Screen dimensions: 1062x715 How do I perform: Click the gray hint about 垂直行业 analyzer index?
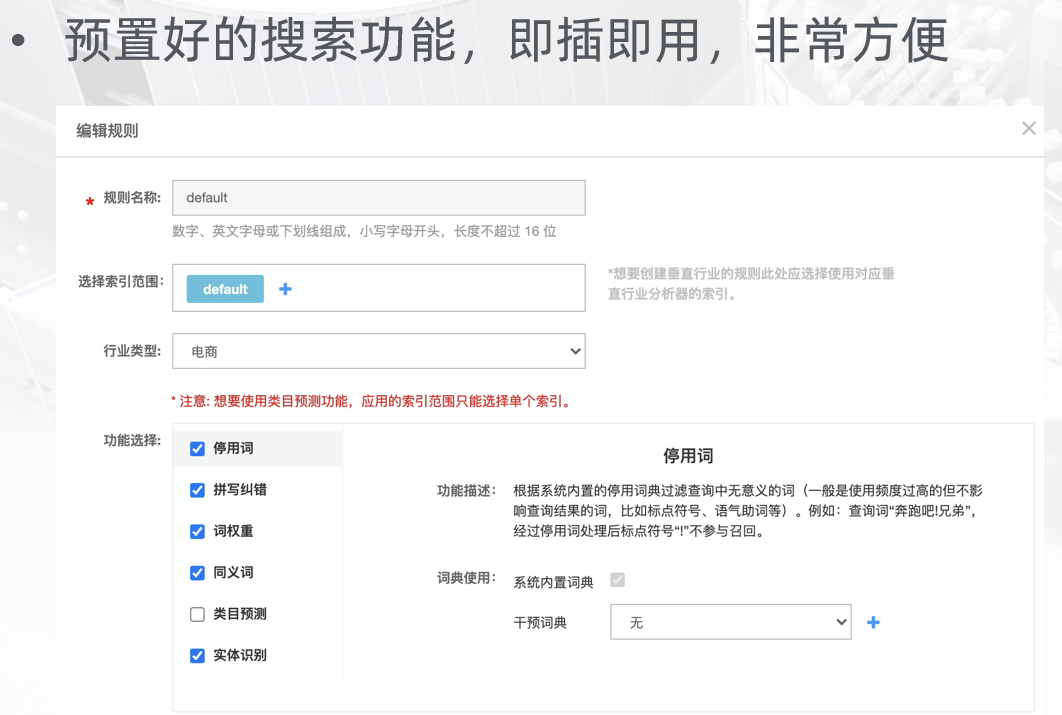(x=751, y=284)
